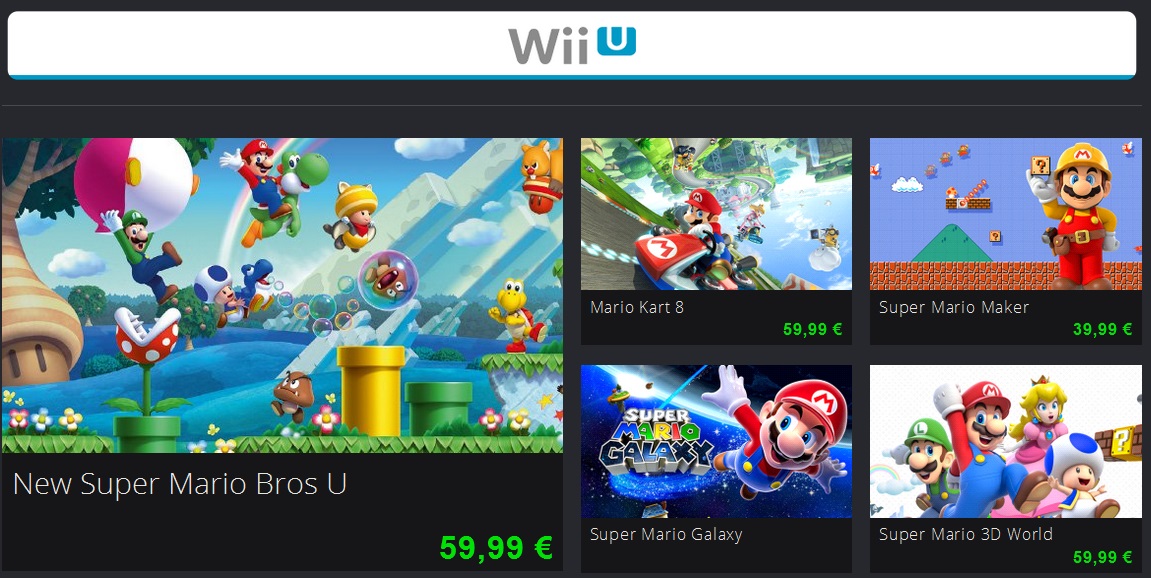
Task: Click the Super Mario Galaxy title text
Action: [x=666, y=535]
